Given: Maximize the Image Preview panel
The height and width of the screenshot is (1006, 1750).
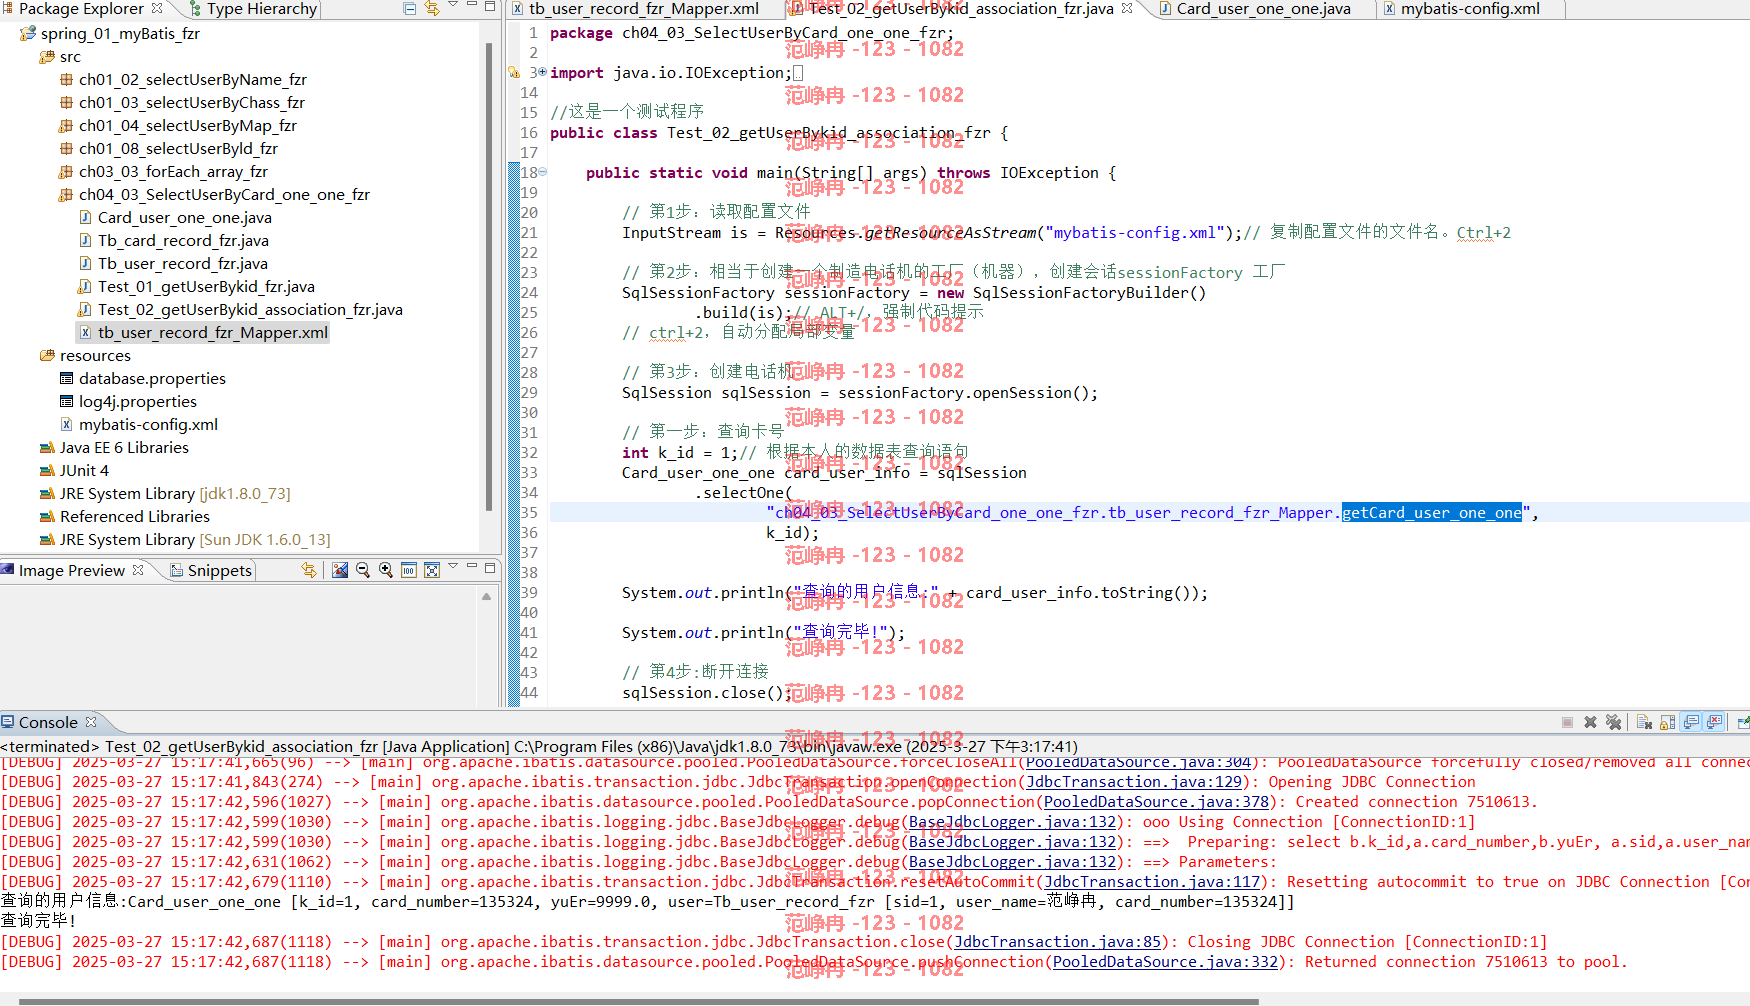Looking at the screenshot, I should coord(490,567).
